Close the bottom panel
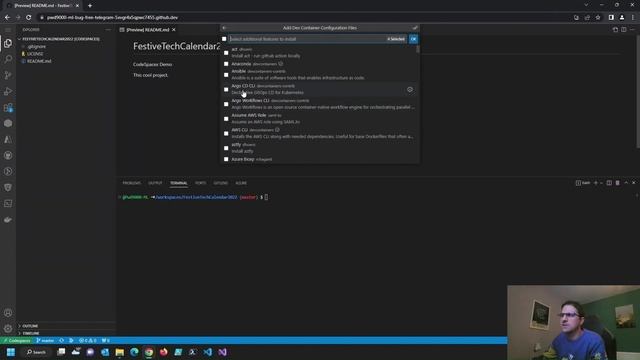 [x=634, y=183]
